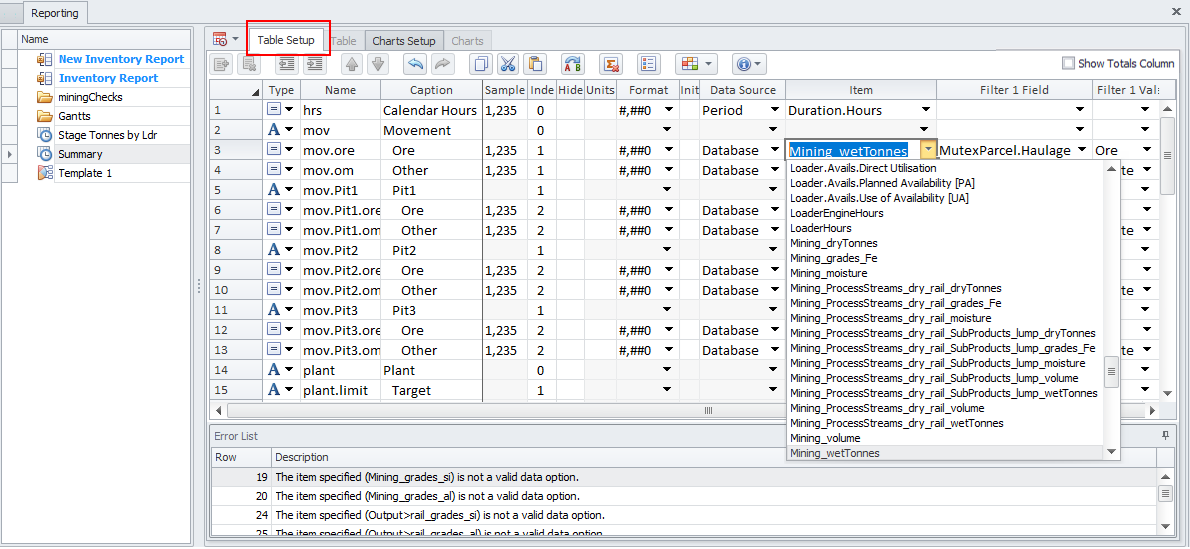Enable the Show Totals Column checkbox
Viewport: 1190px width, 549px height.
(x=1068, y=63)
